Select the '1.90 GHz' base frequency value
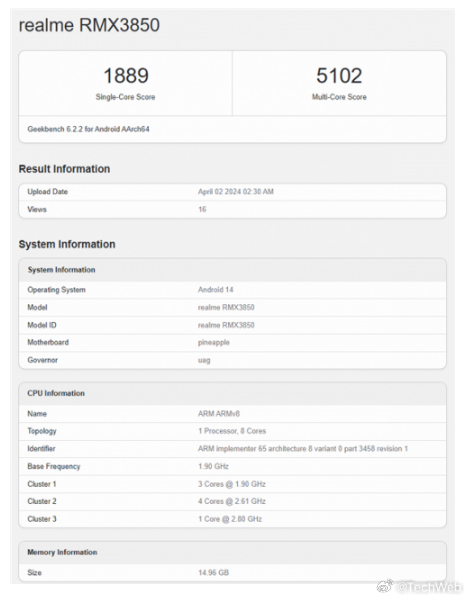 [213, 466]
